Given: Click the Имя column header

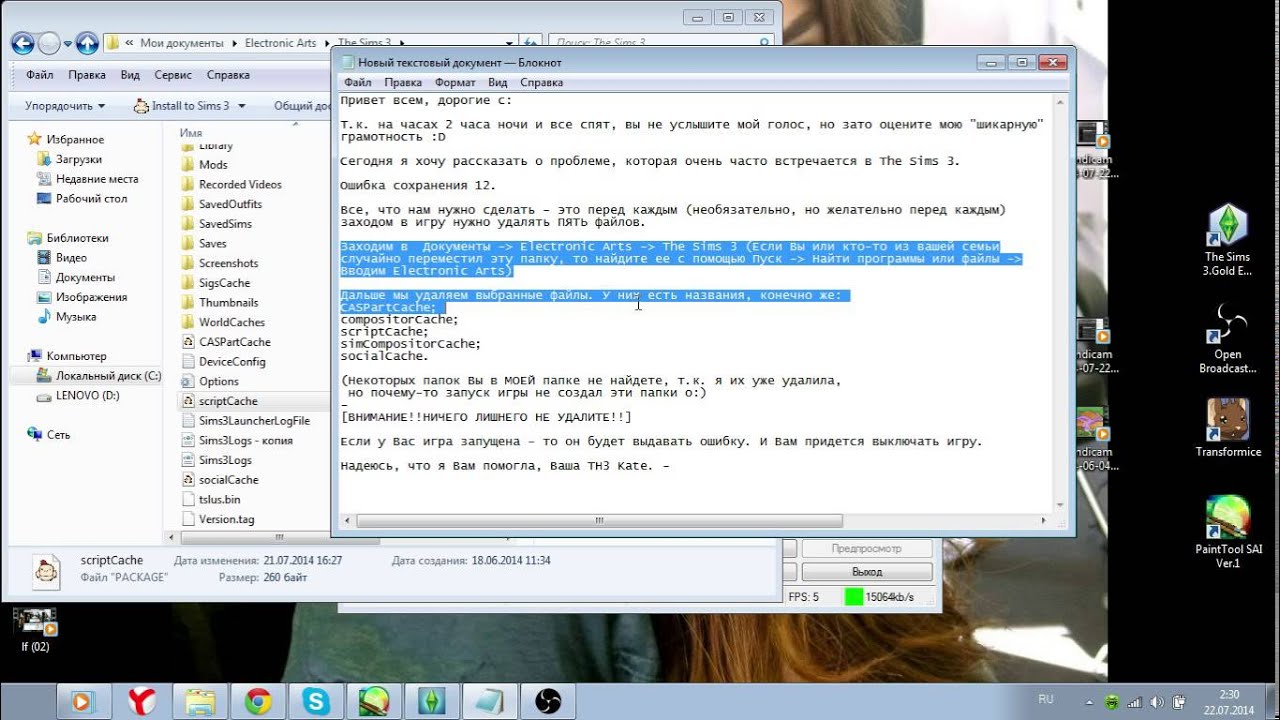Looking at the screenshot, I should (x=191, y=132).
